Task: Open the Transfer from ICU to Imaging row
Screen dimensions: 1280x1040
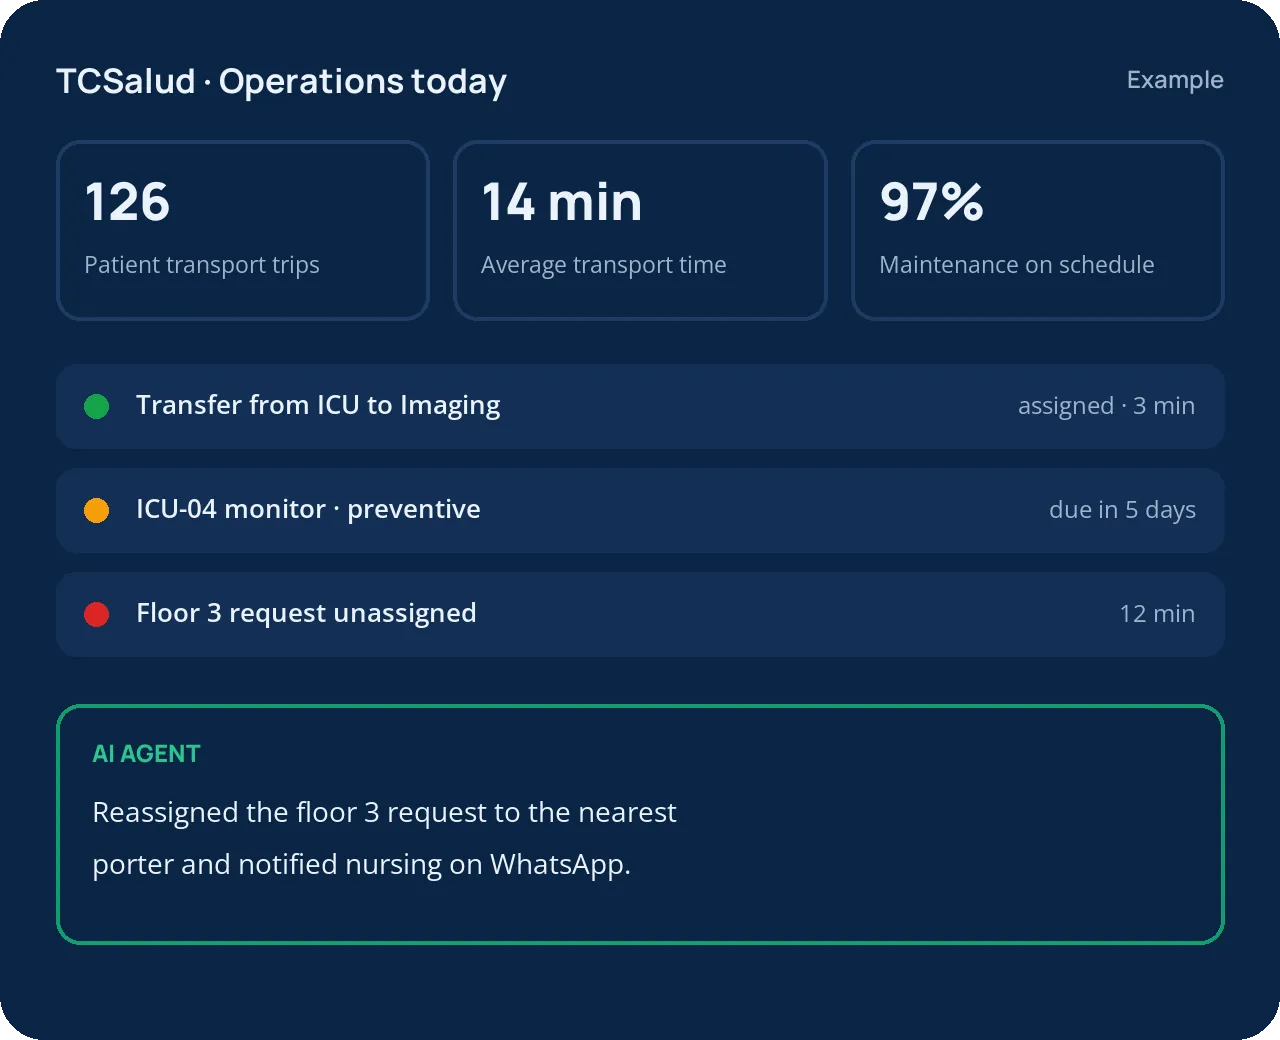Action: (x=640, y=406)
